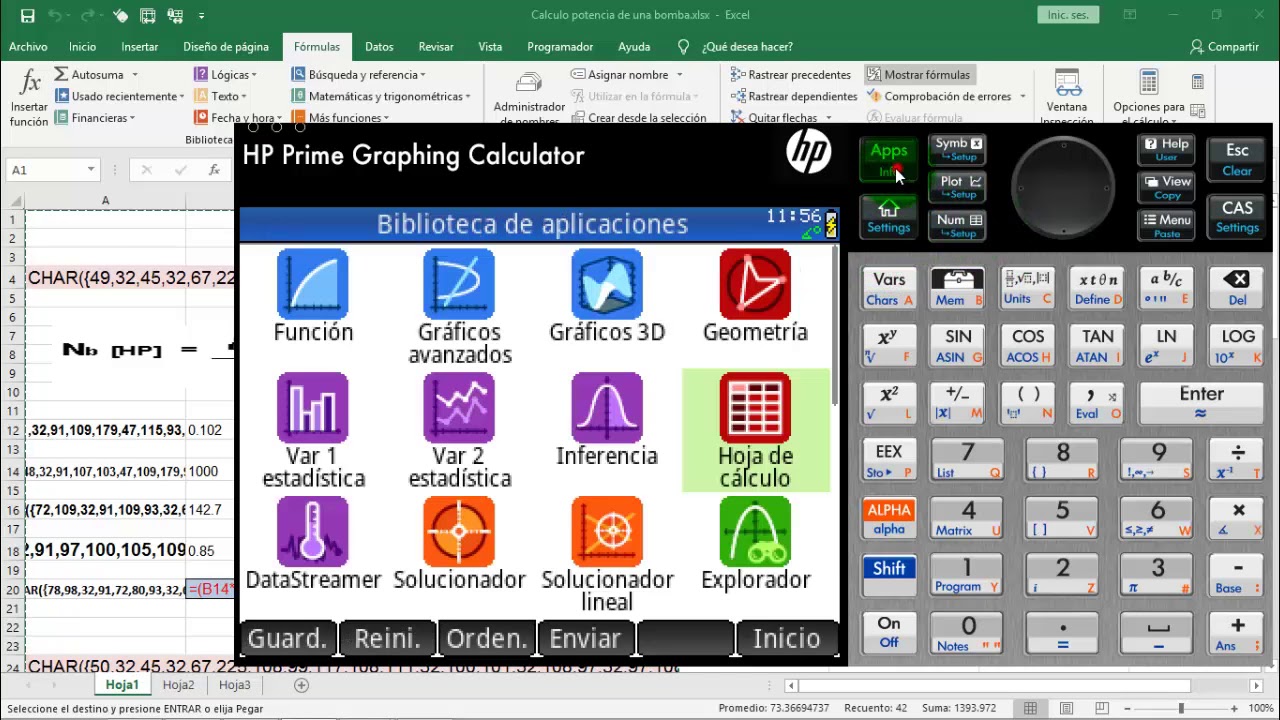The width and height of the screenshot is (1280, 720).
Task: Click the calculator Help key
Action: tap(1166, 150)
